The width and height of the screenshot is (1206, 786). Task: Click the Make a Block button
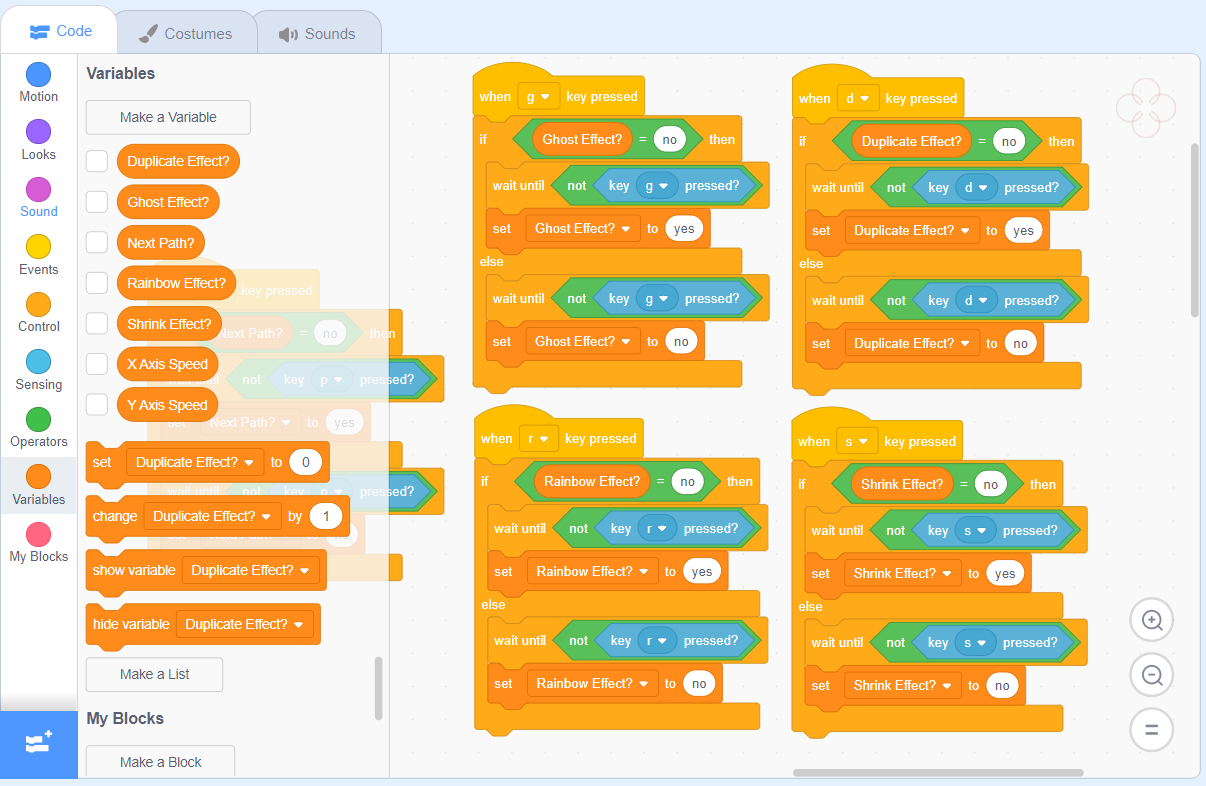coord(160,762)
